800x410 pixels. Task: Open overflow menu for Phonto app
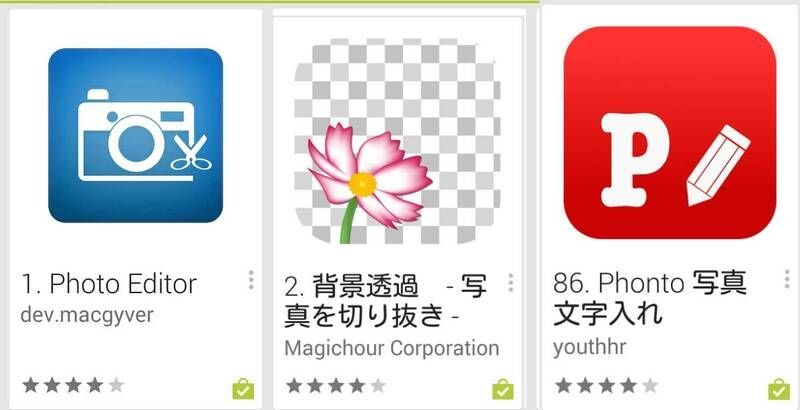(787, 279)
